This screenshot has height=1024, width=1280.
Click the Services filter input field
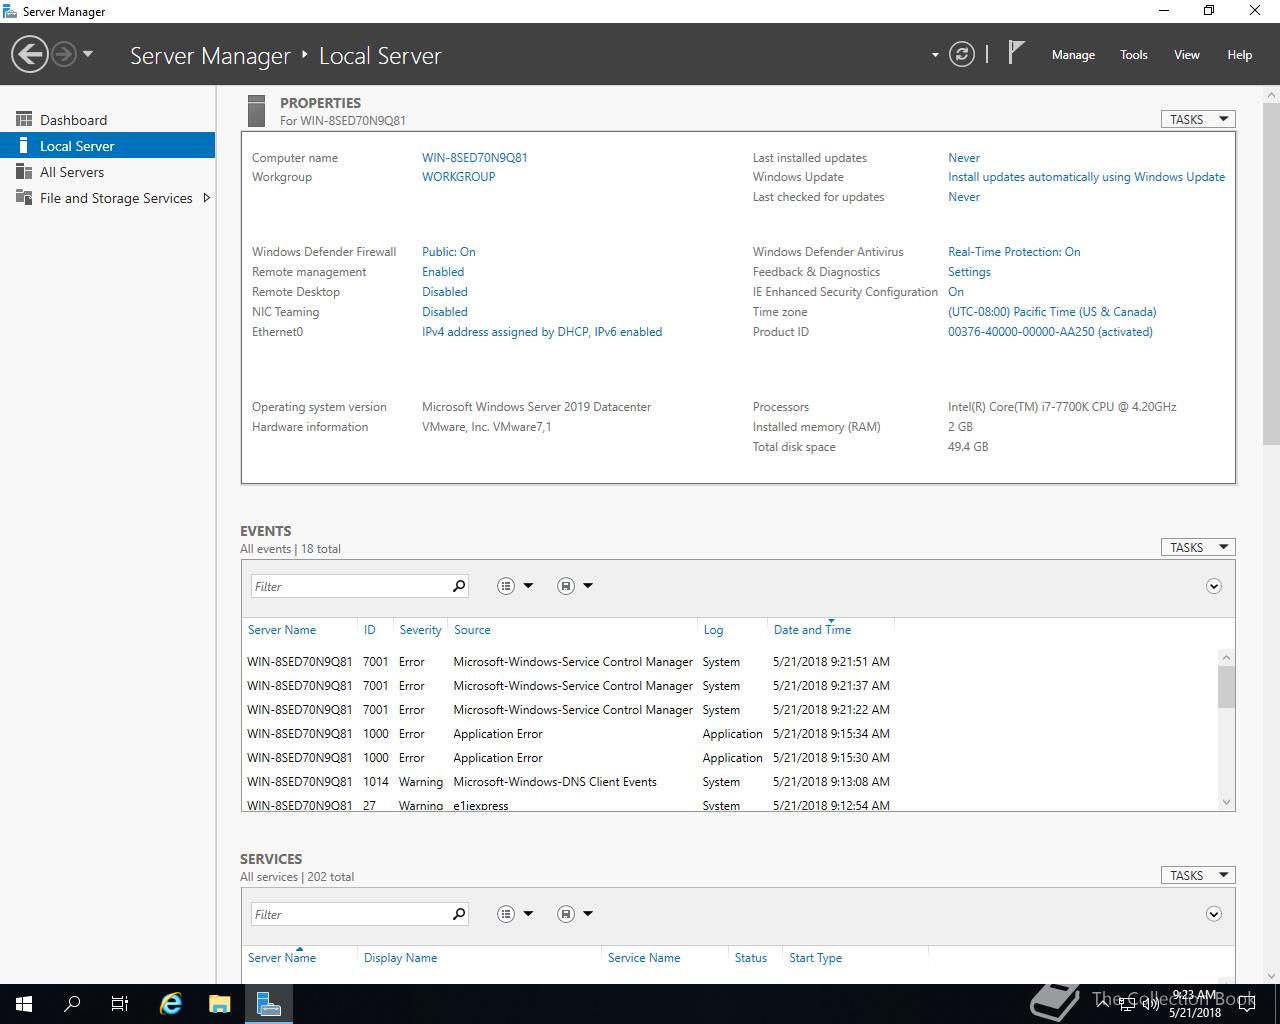(349, 914)
